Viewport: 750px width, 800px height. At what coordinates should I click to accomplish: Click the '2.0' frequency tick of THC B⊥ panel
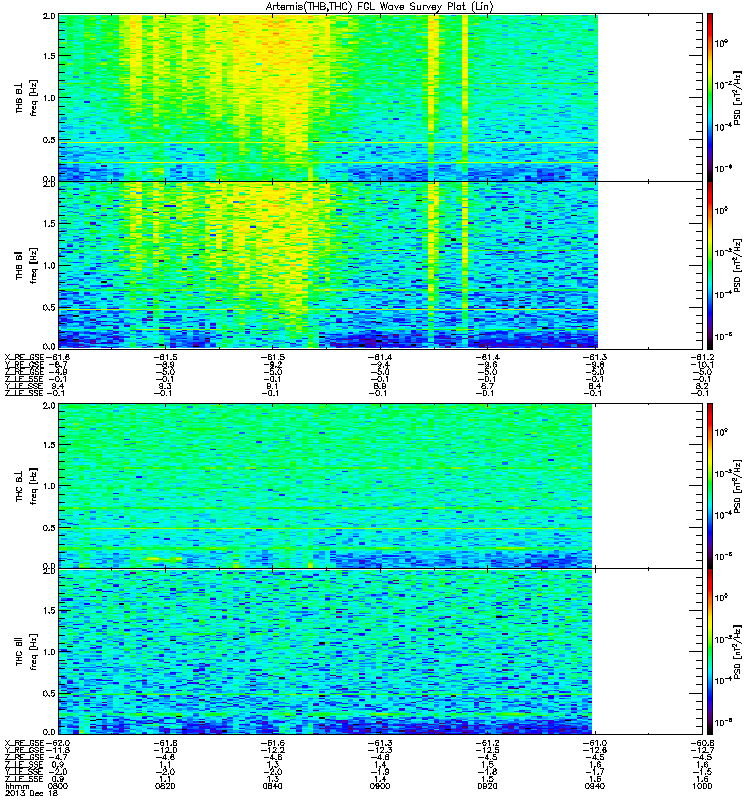pyautogui.click(x=49, y=406)
